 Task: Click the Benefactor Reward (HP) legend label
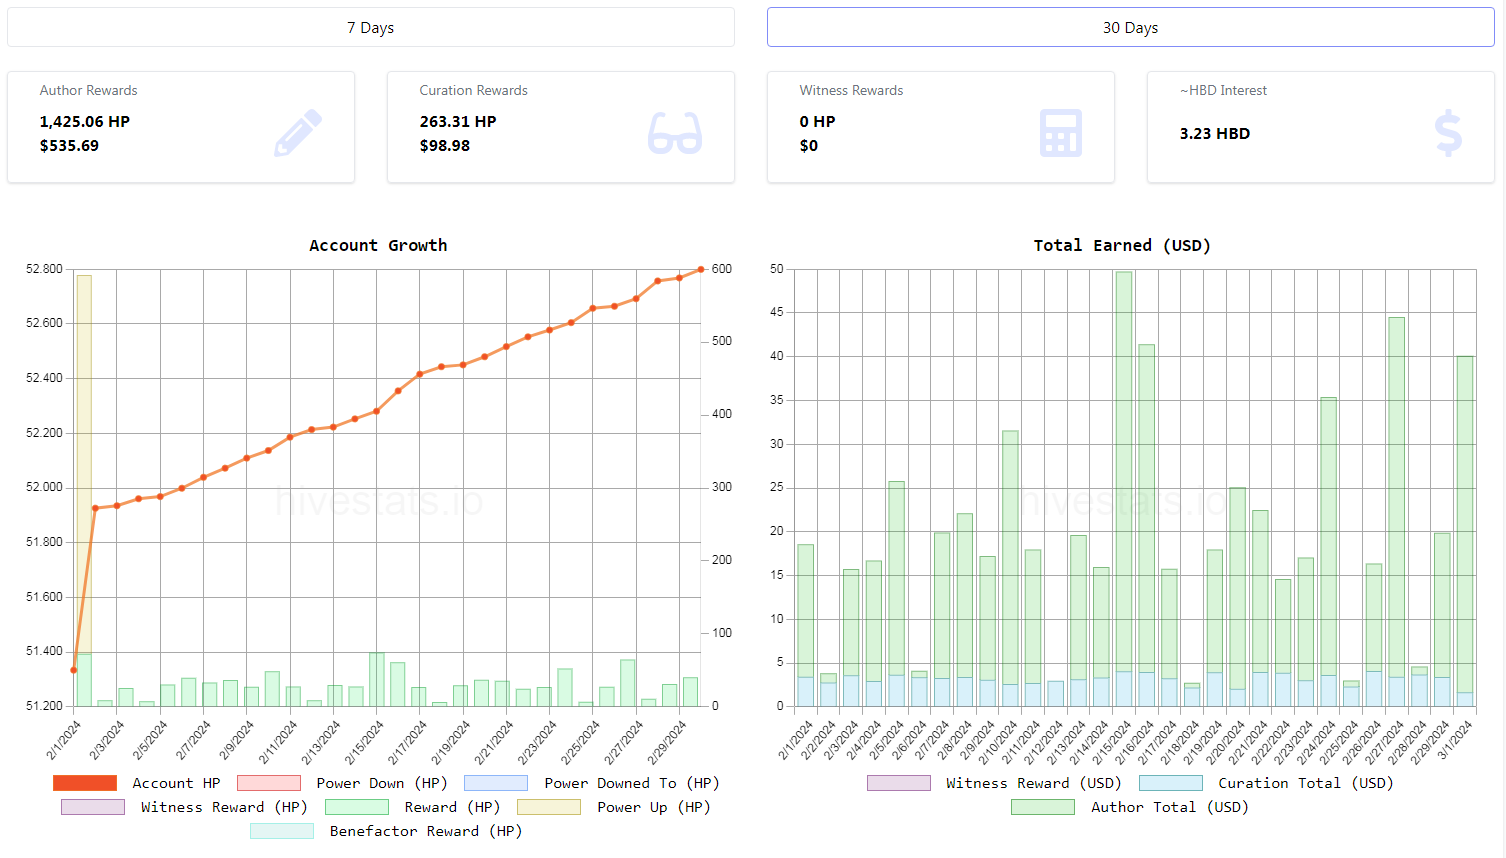pos(426,831)
